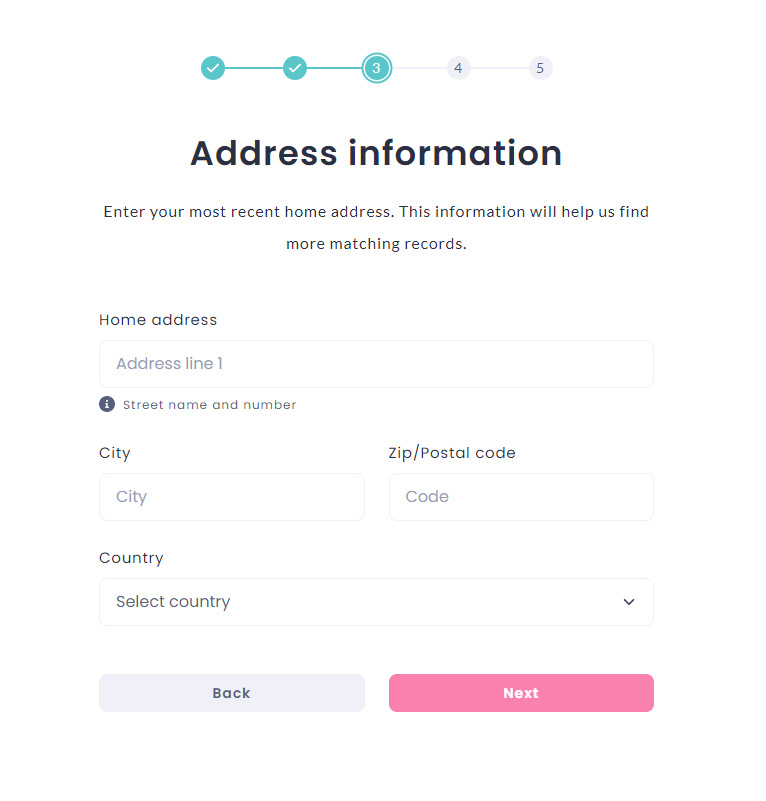766x801 pixels.
Task: Click the Zip/Postal code label
Action: (452, 453)
